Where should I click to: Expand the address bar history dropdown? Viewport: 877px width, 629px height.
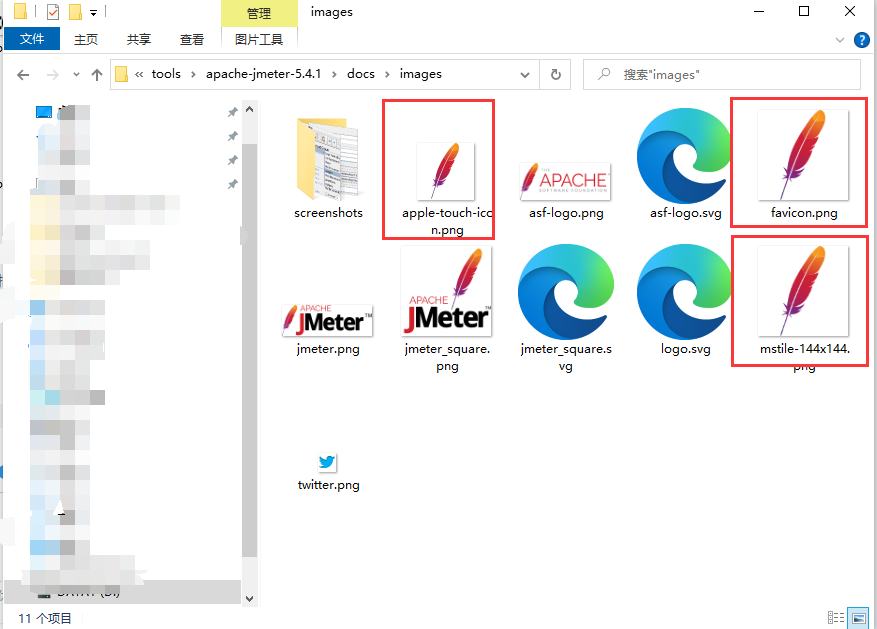tap(525, 75)
